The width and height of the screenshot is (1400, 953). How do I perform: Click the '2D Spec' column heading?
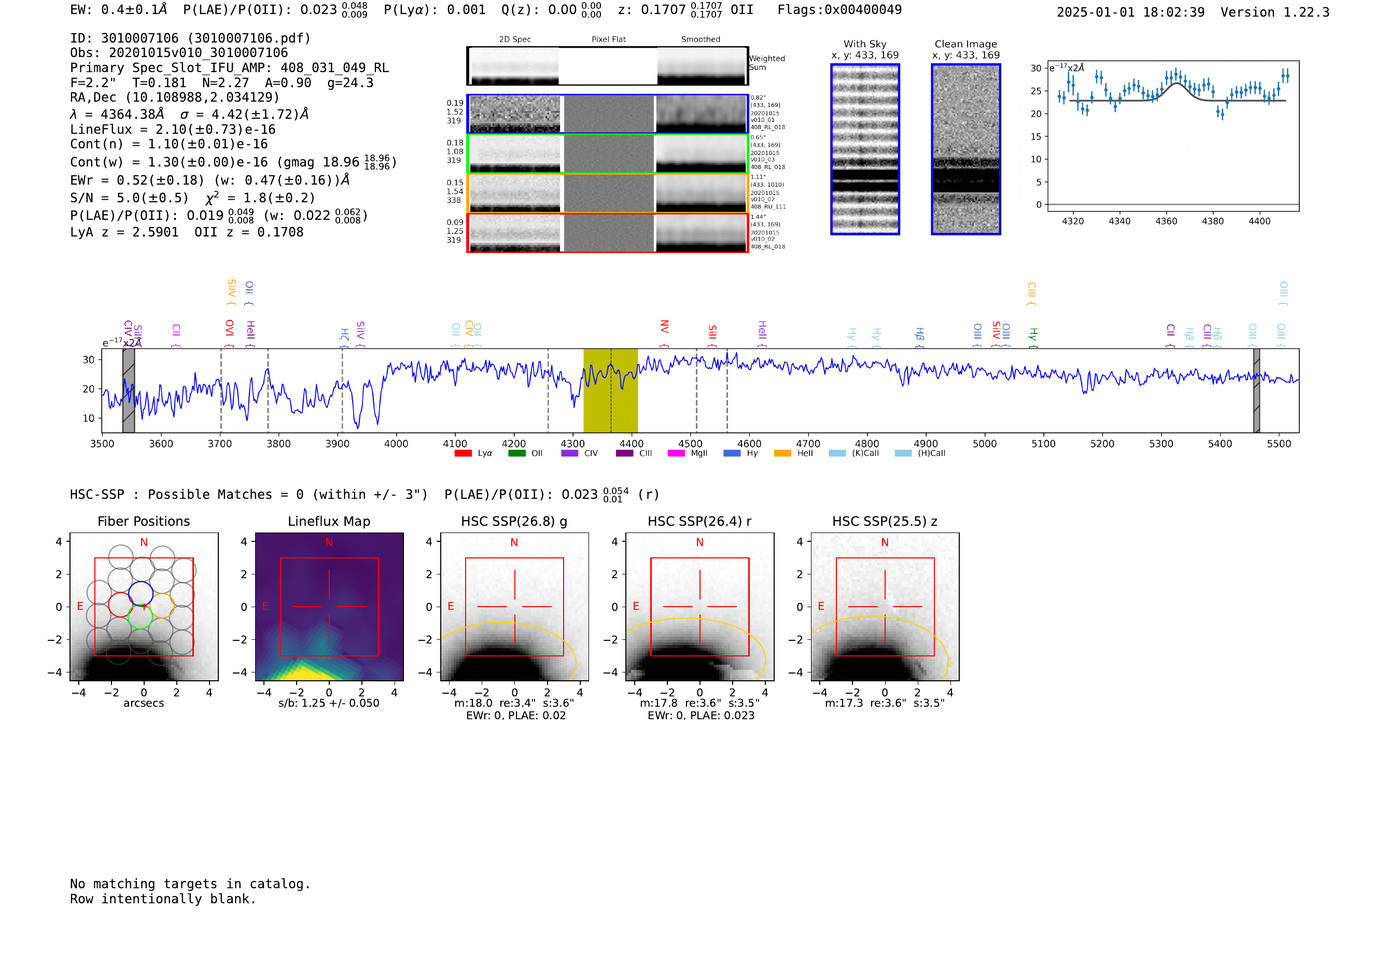pos(515,40)
